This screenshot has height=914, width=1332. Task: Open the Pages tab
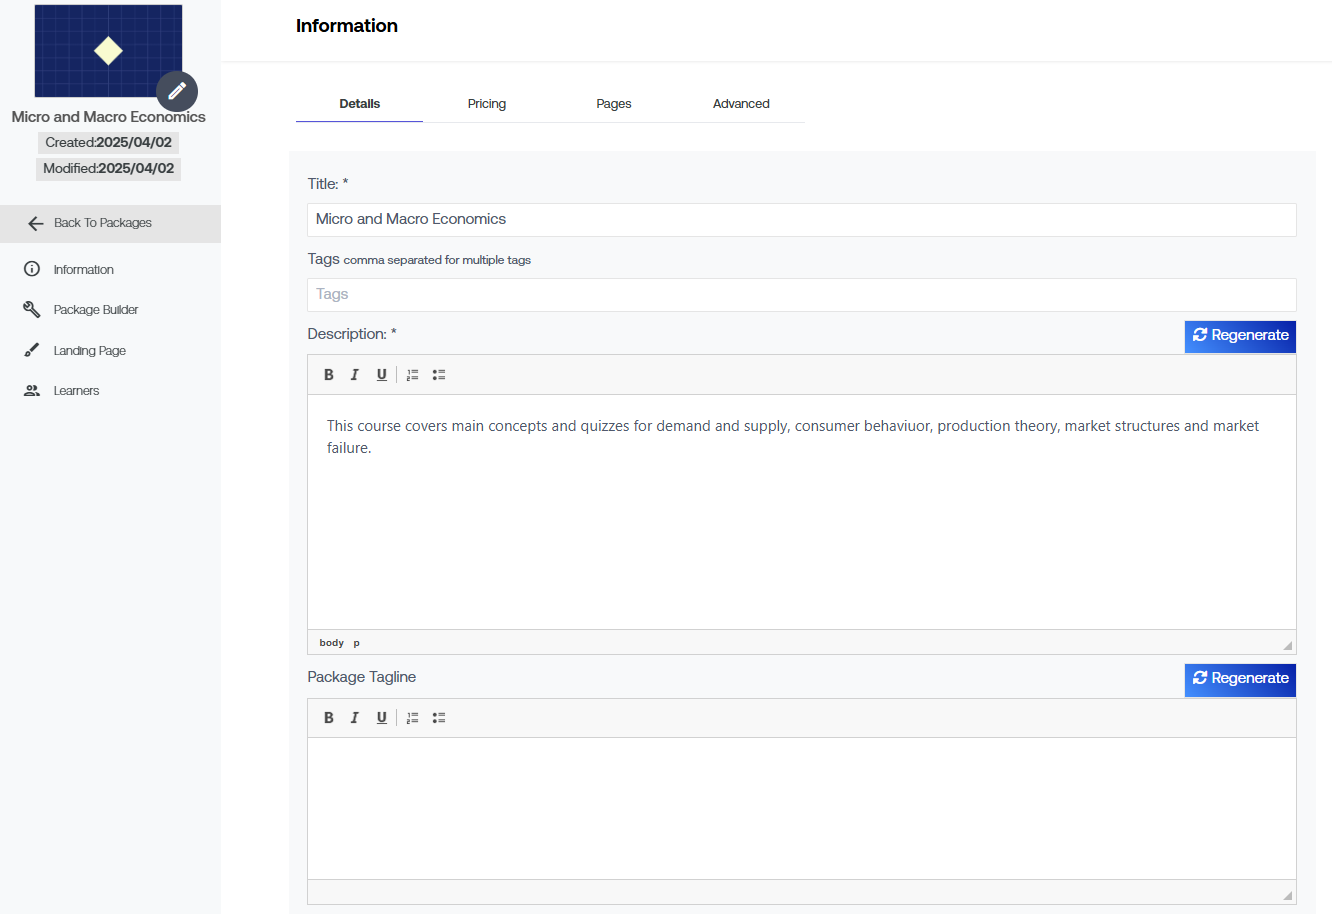(613, 104)
